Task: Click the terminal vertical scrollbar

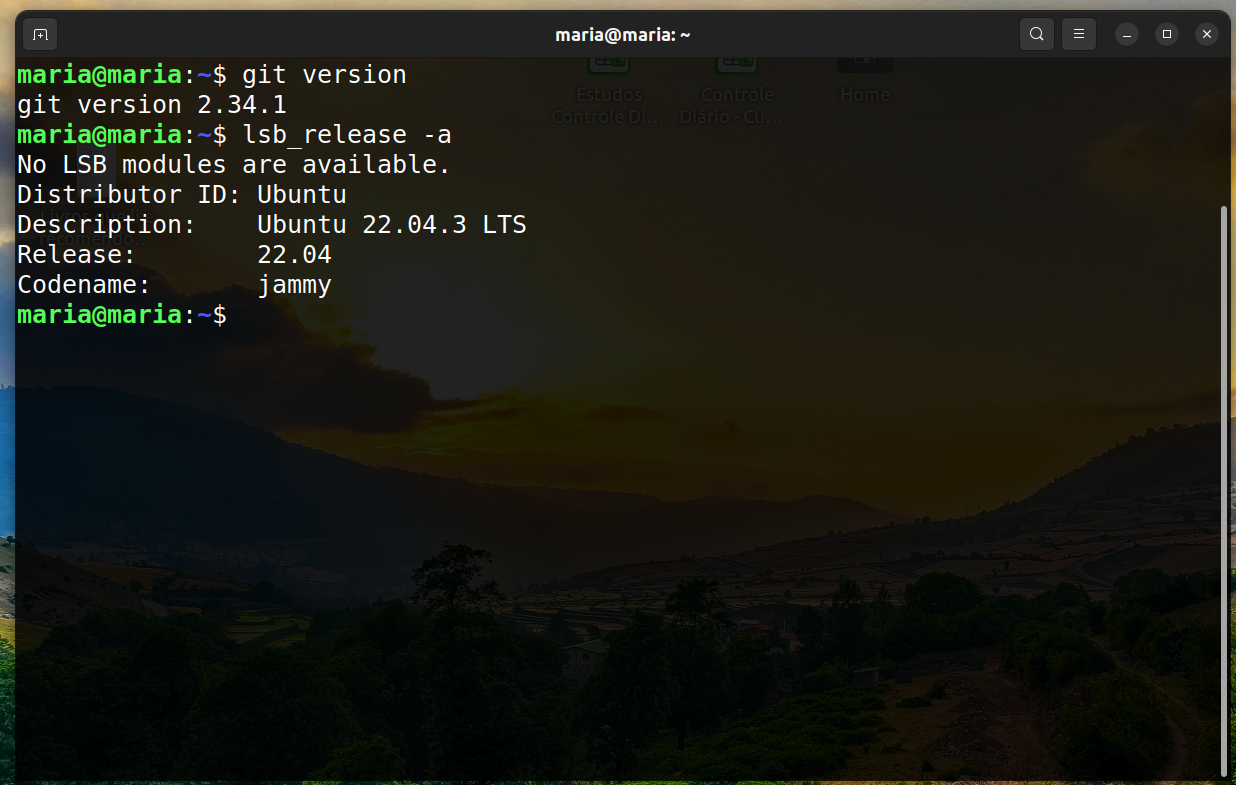Action: [x=1224, y=490]
